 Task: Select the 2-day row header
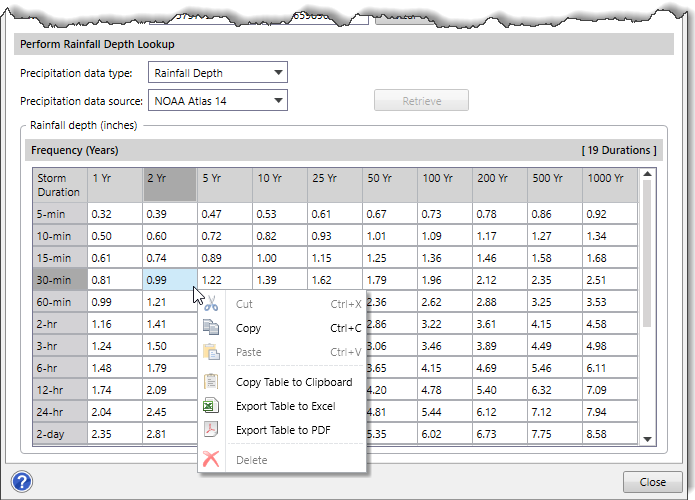60,434
